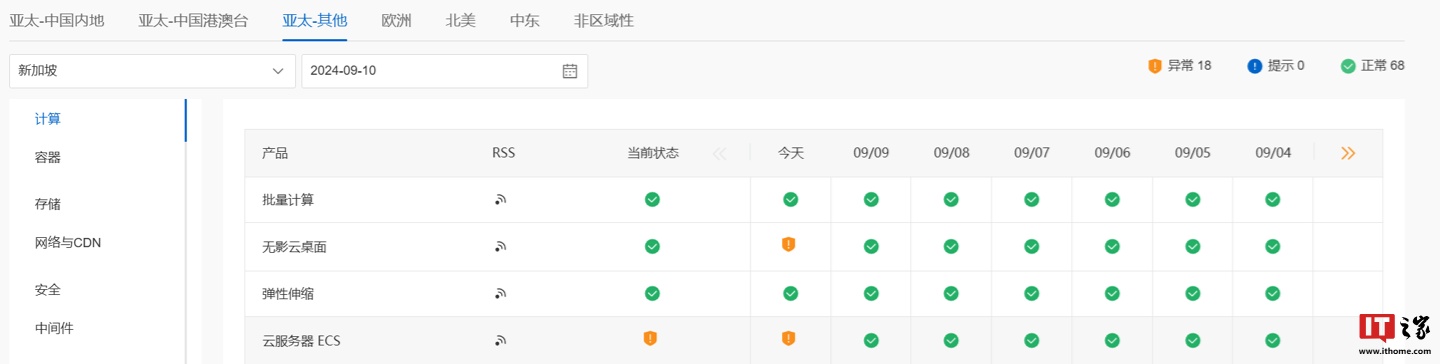Go to earlier dates with grey double-arrow
Screen dimensions: 1440x364
point(719,153)
